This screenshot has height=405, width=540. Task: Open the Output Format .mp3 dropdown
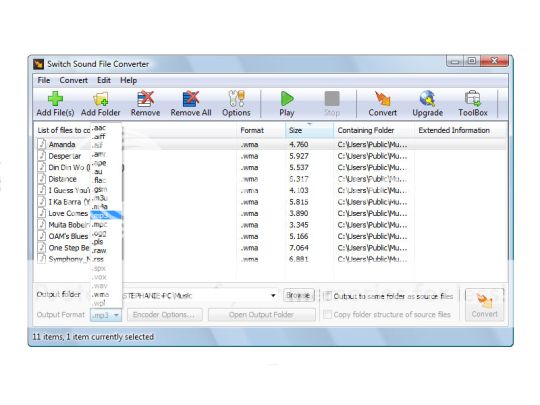pyautogui.click(x=106, y=315)
